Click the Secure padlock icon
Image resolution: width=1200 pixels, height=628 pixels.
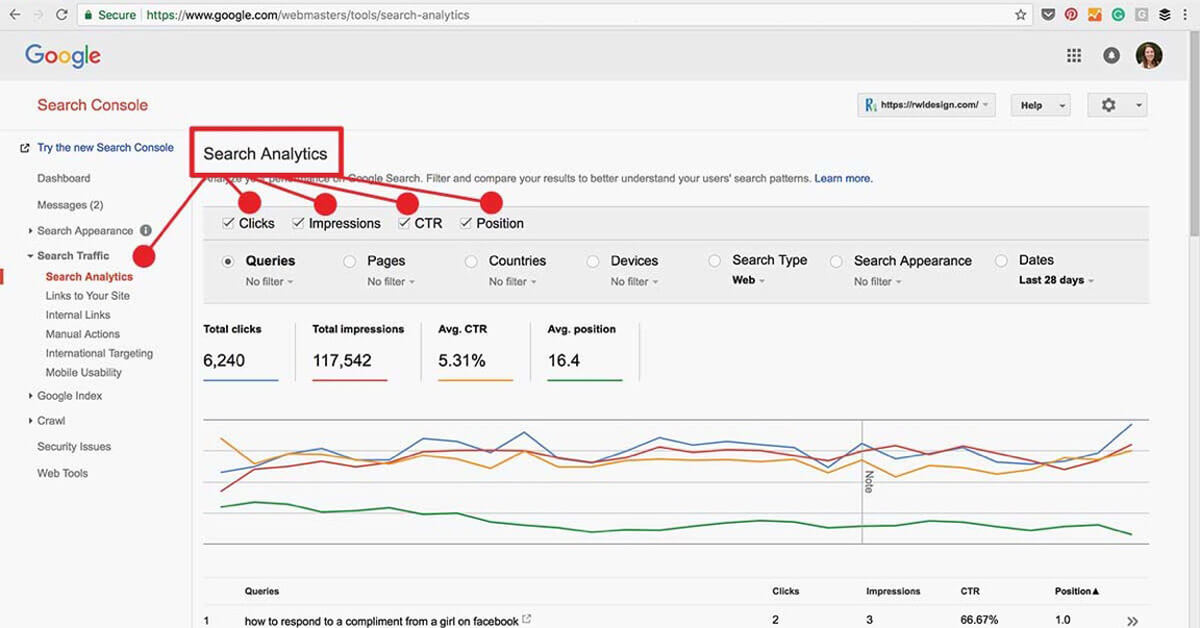click(88, 15)
